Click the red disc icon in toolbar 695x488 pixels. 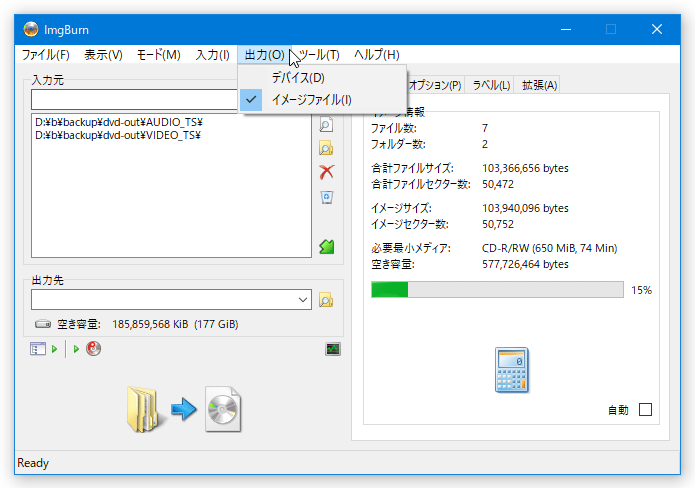tap(94, 349)
